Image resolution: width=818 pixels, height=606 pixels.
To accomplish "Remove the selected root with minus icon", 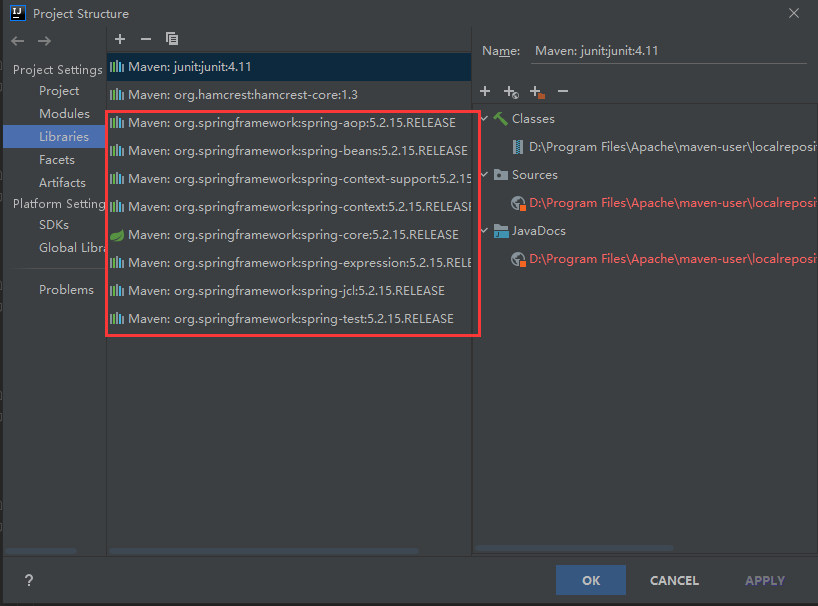I will point(562,91).
